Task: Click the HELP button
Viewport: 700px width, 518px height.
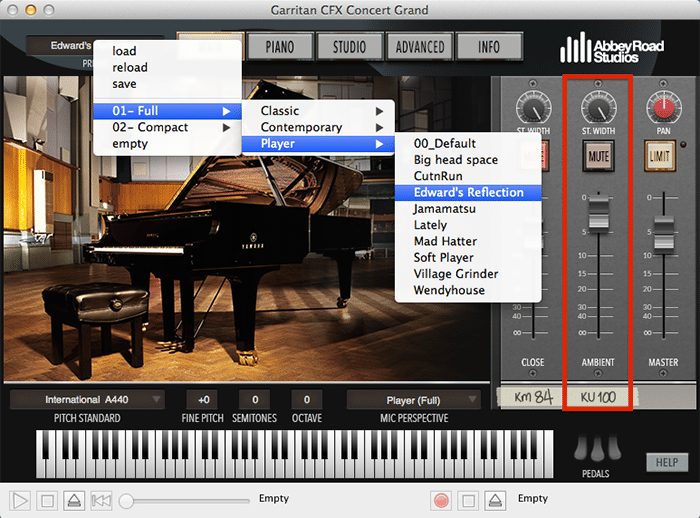Action: click(667, 462)
